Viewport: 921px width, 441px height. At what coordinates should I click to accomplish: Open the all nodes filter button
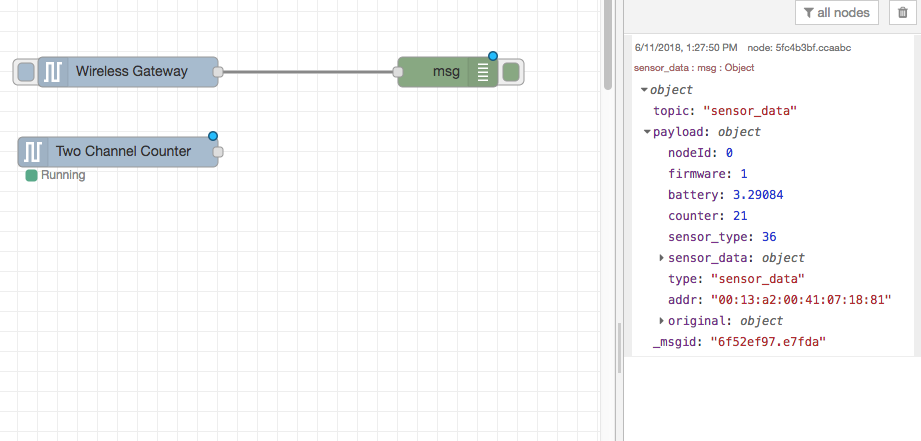(x=836, y=12)
